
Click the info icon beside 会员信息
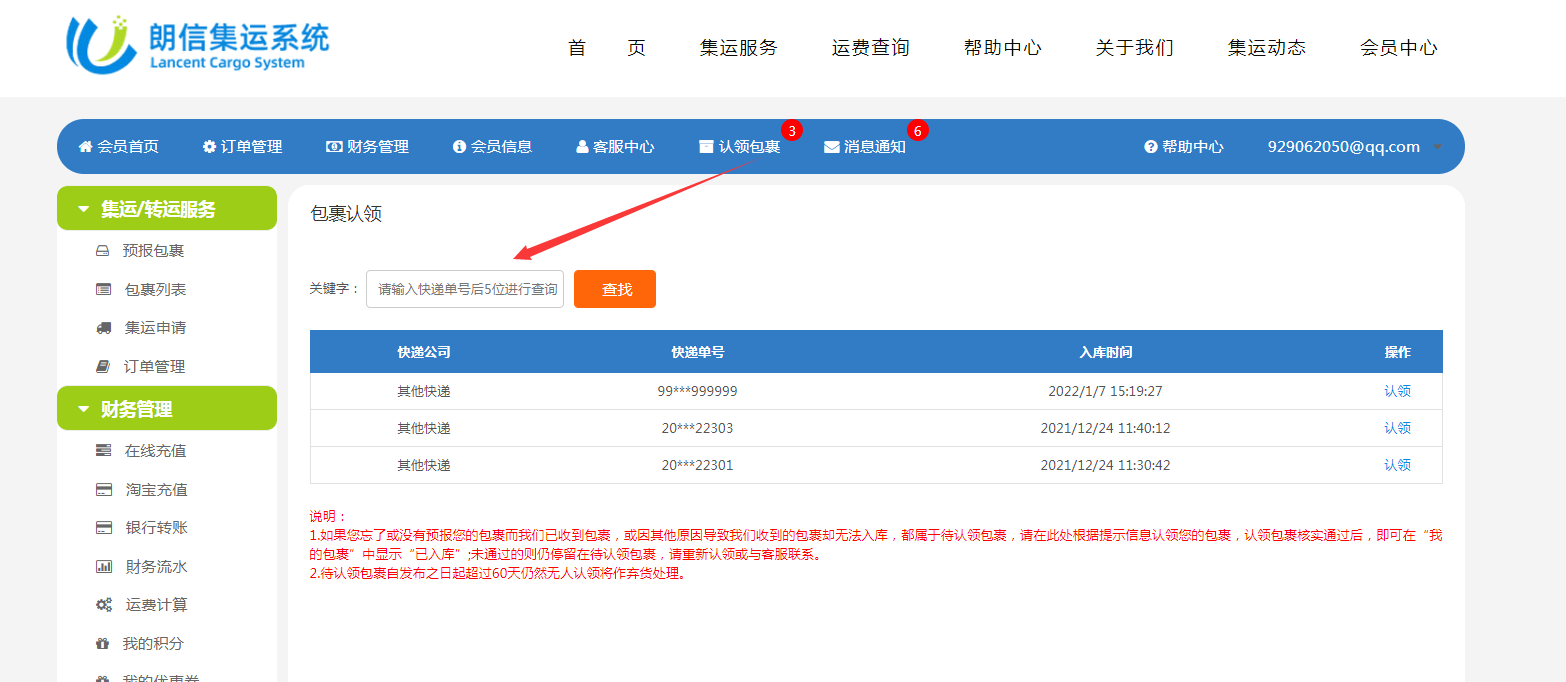pyautogui.click(x=460, y=147)
